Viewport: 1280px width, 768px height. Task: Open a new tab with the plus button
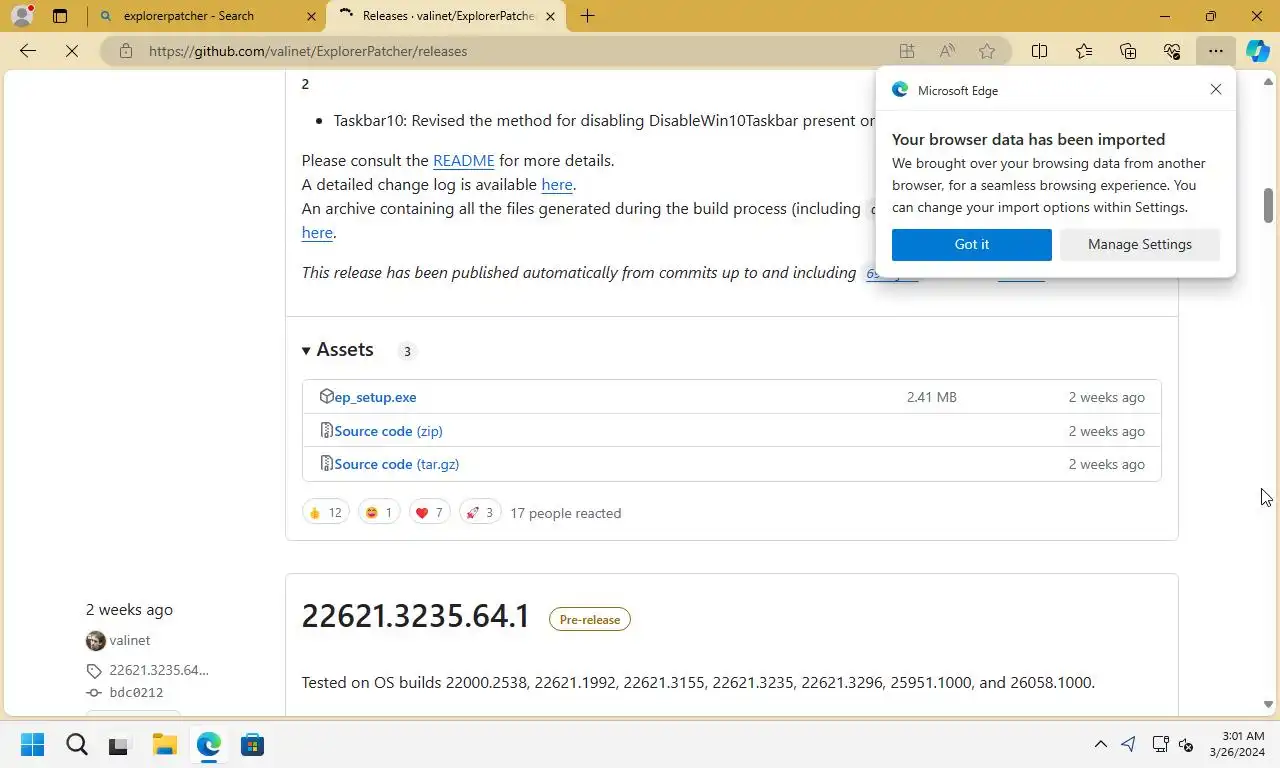(587, 16)
